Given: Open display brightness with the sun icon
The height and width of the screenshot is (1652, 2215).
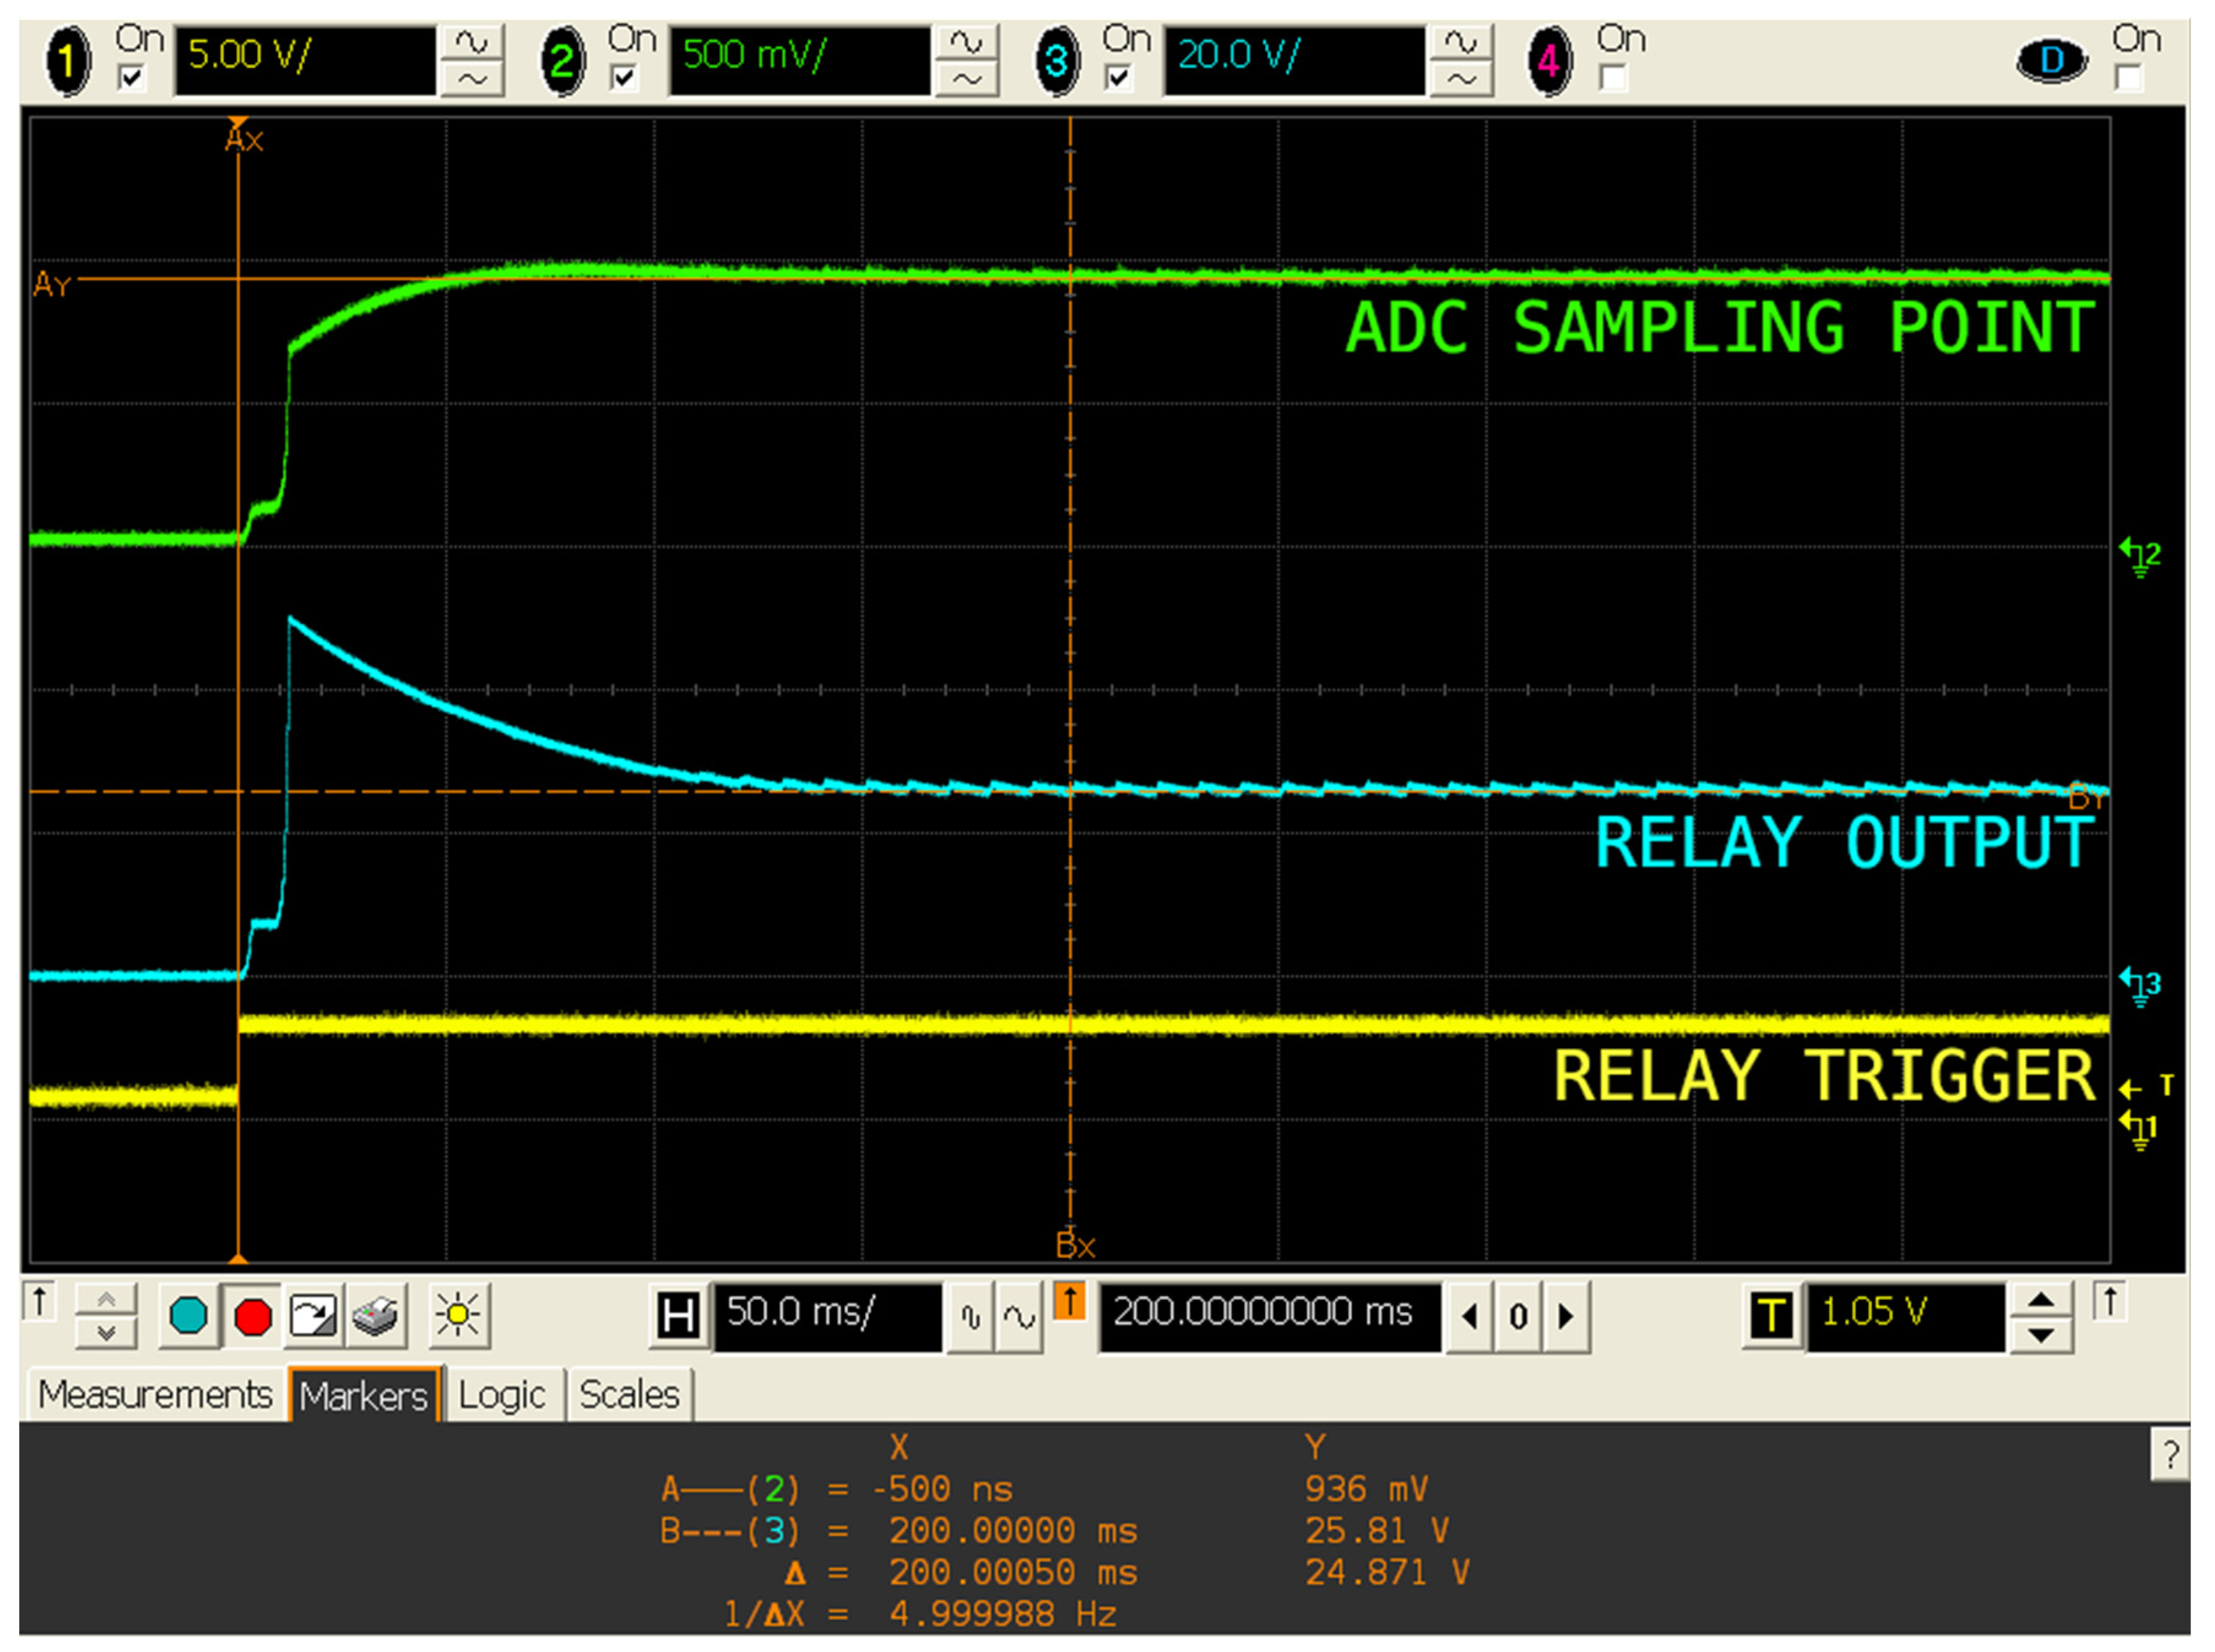Looking at the screenshot, I should click(458, 1315).
